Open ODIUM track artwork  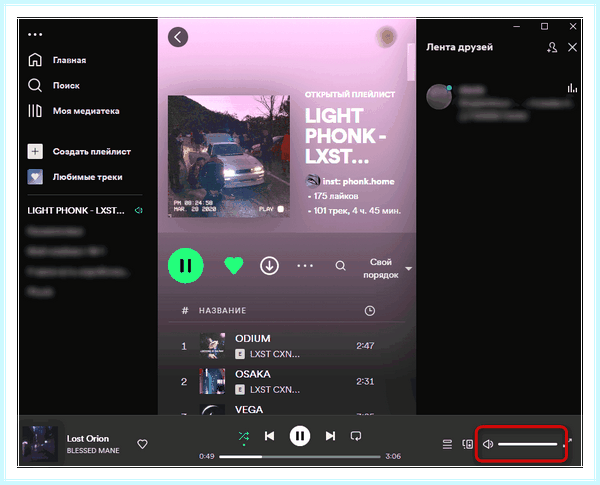212,346
